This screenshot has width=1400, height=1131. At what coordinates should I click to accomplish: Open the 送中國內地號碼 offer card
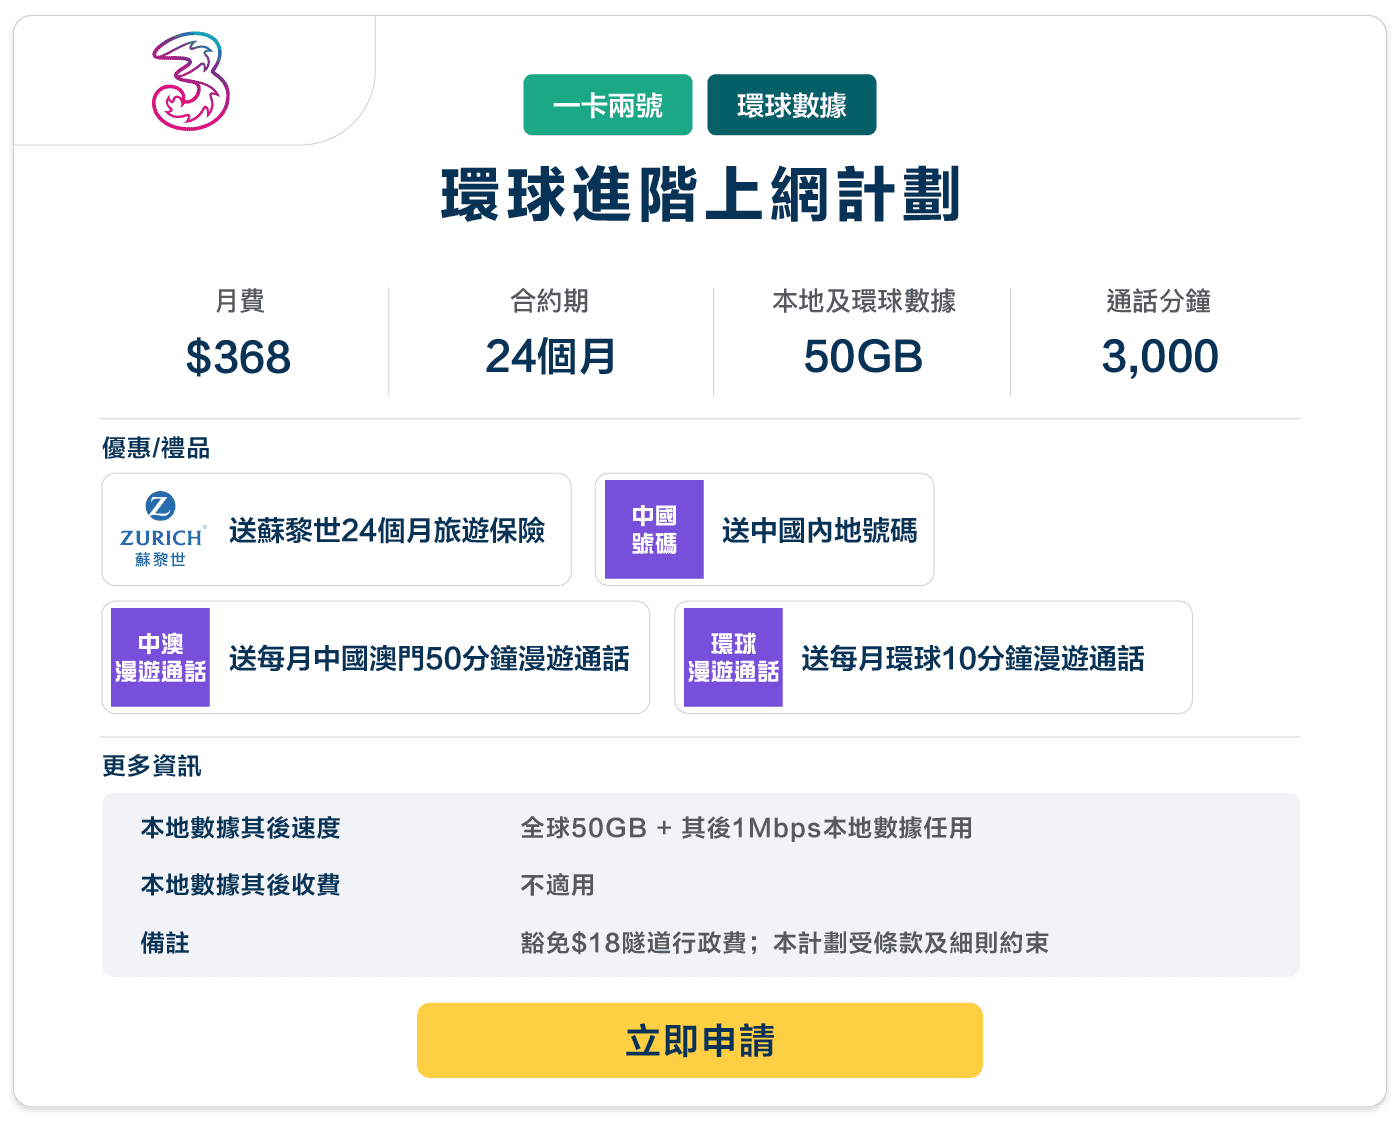click(765, 530)
